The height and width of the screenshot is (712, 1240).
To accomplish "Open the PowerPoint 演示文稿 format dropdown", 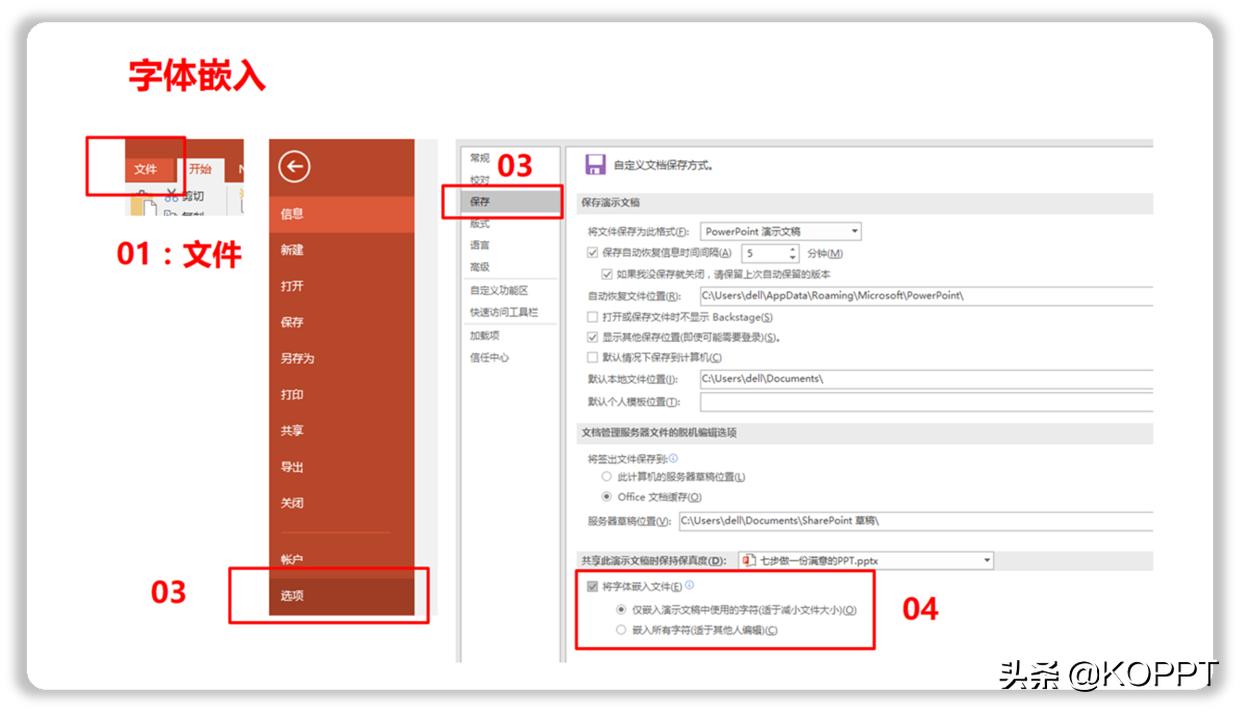I will [856, 231].
